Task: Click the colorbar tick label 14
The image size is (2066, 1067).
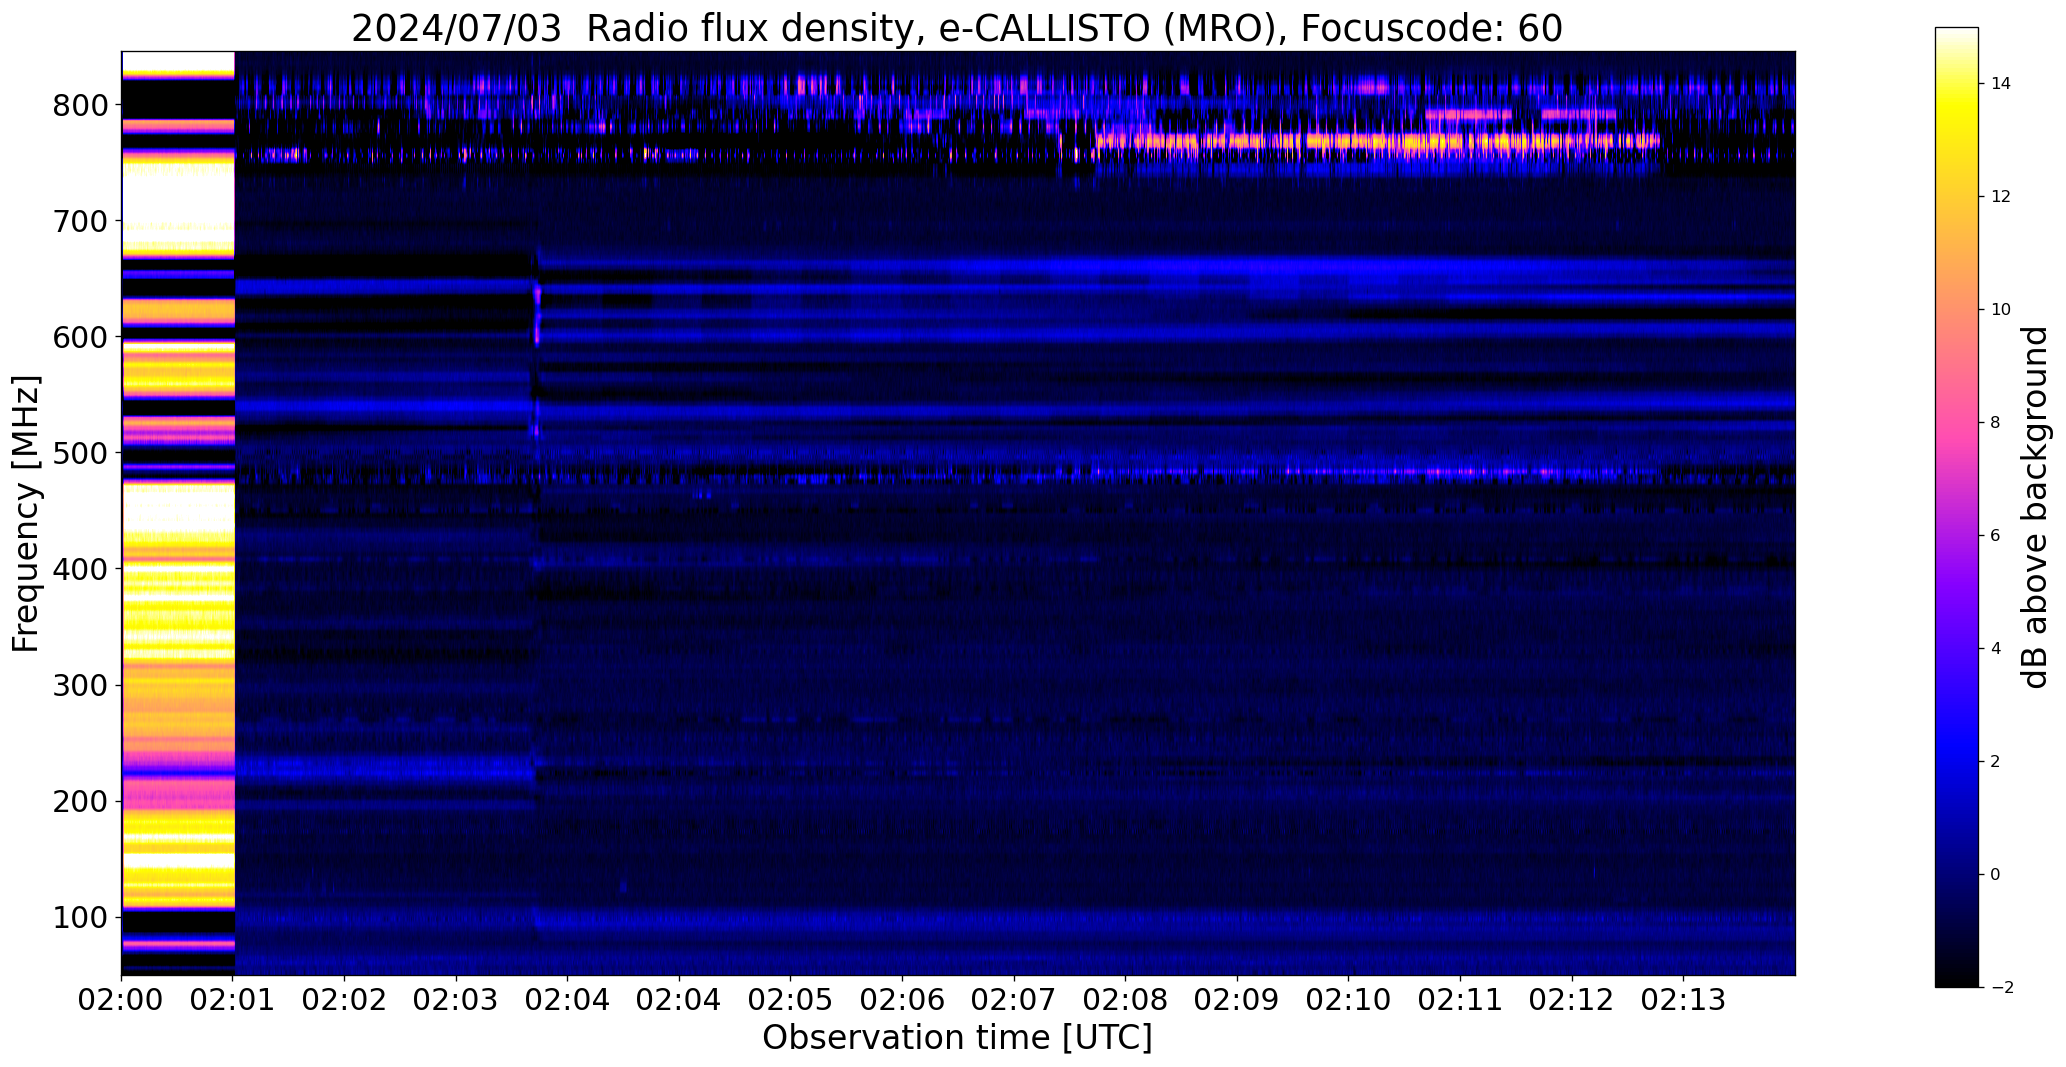Action: coord(2001,84)
